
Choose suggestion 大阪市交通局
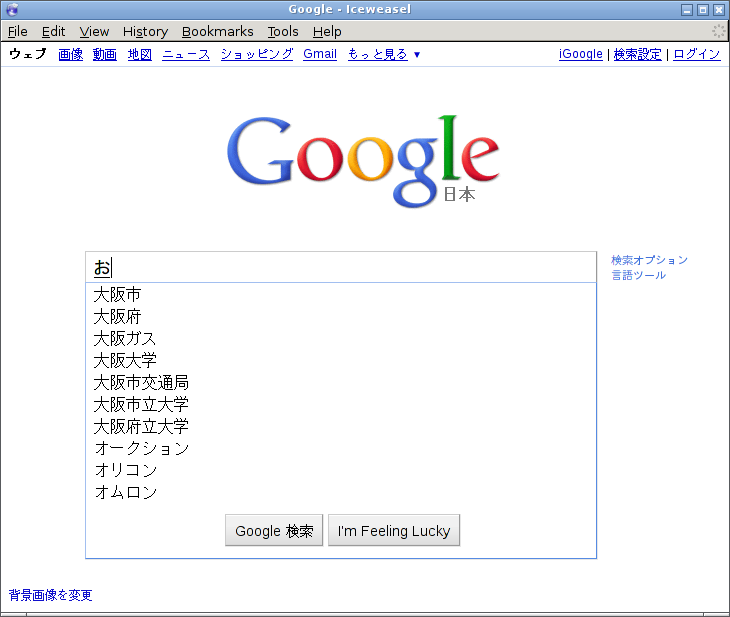point(341,382)
